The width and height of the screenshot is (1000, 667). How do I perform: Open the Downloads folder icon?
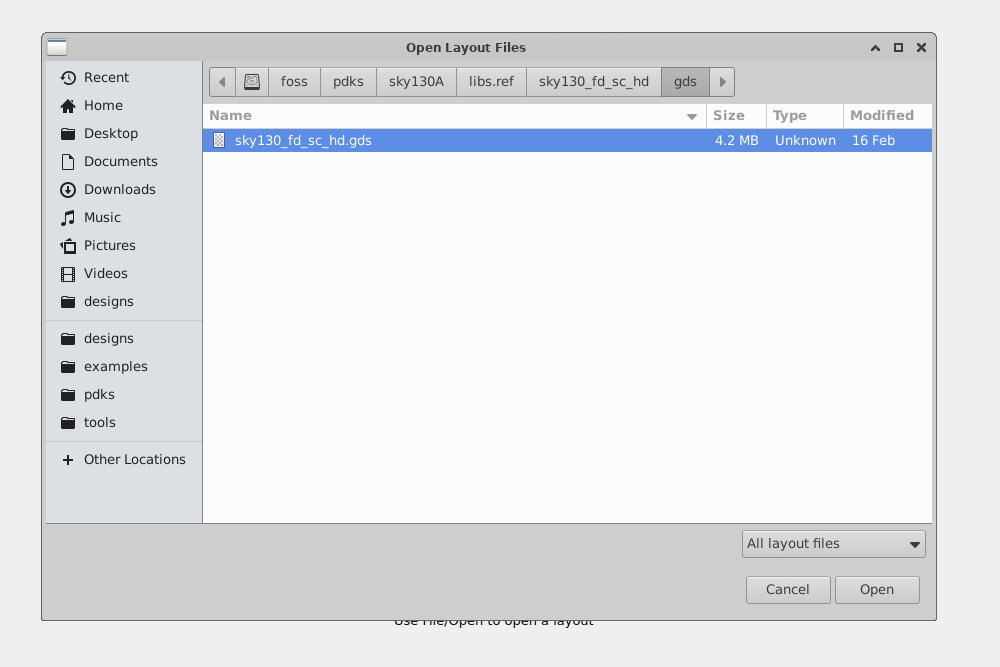point(67,189)
